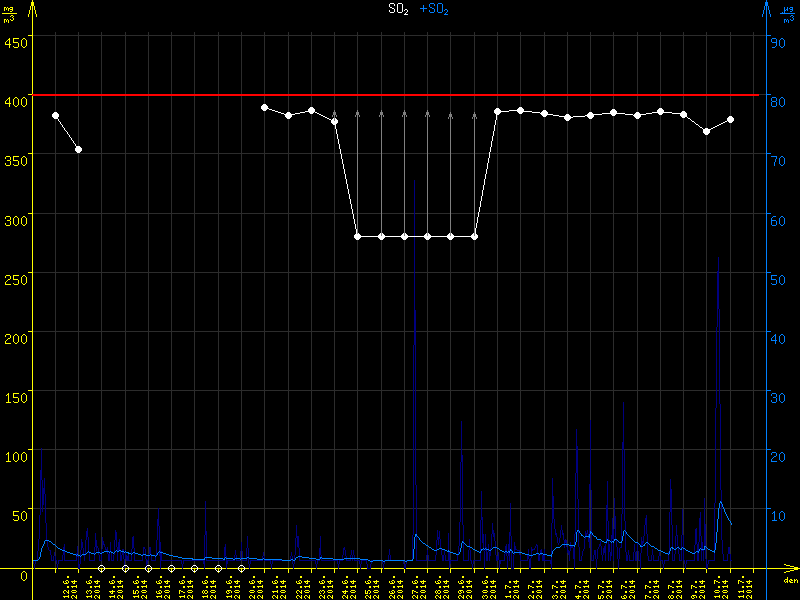The width and height of the screenshot is (800, 600).
Task: Click the 90 value on right axis
Action: pos(774,41)
